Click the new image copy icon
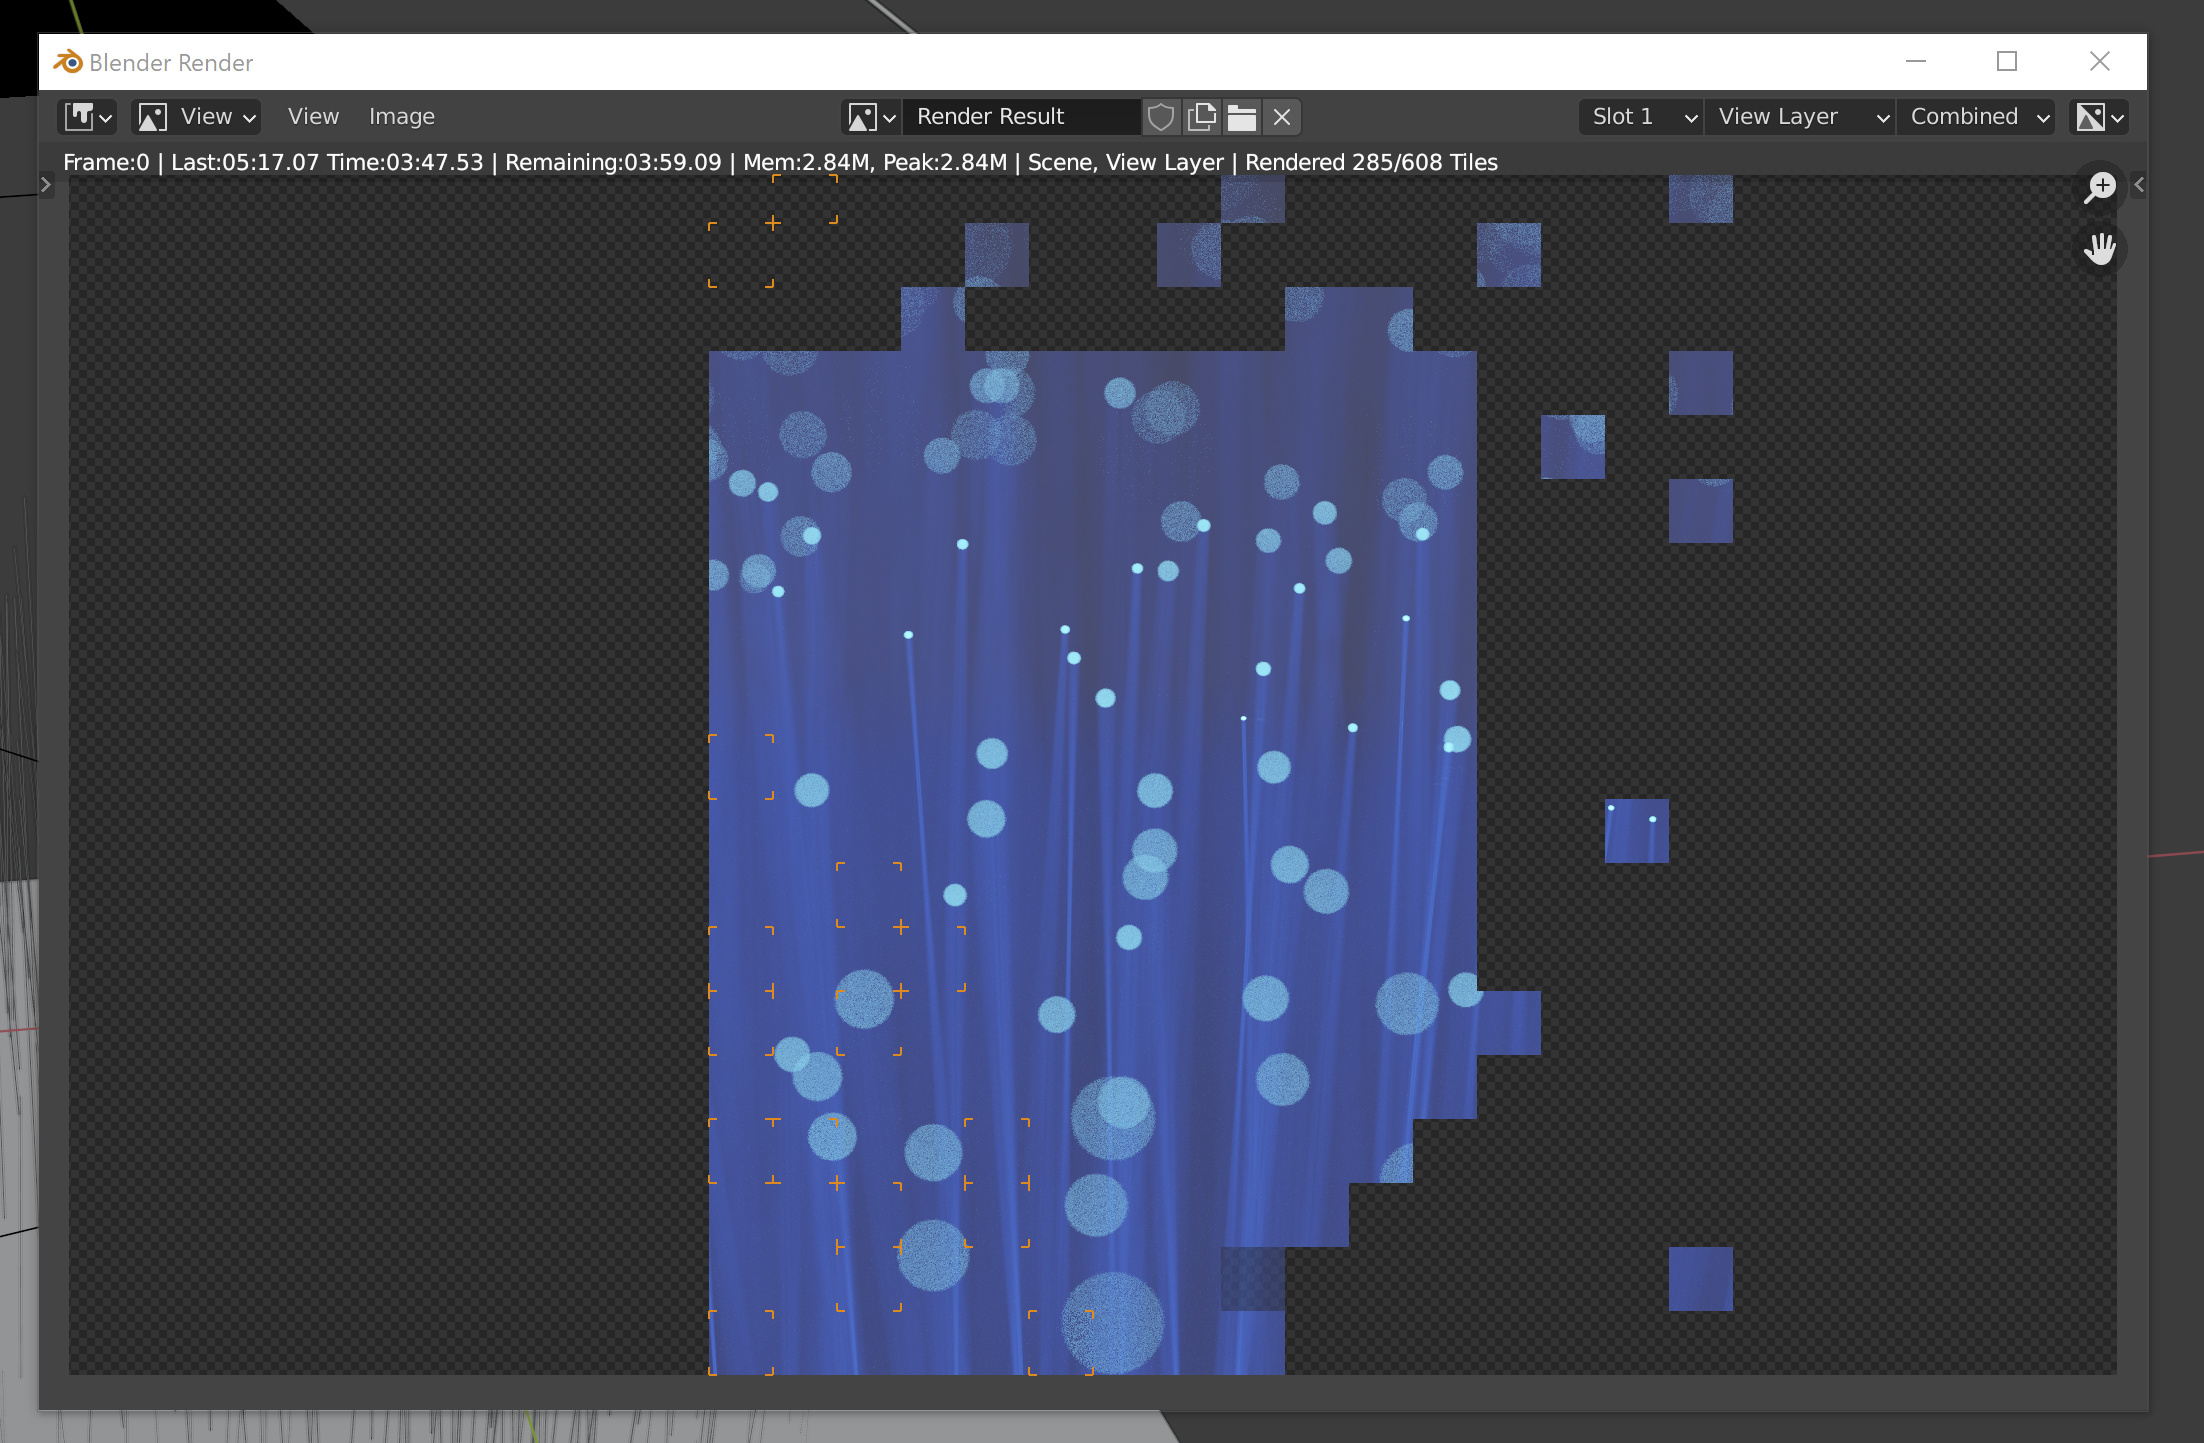This screenshot has width=2204, height=1443. [x=1201, y=116]
